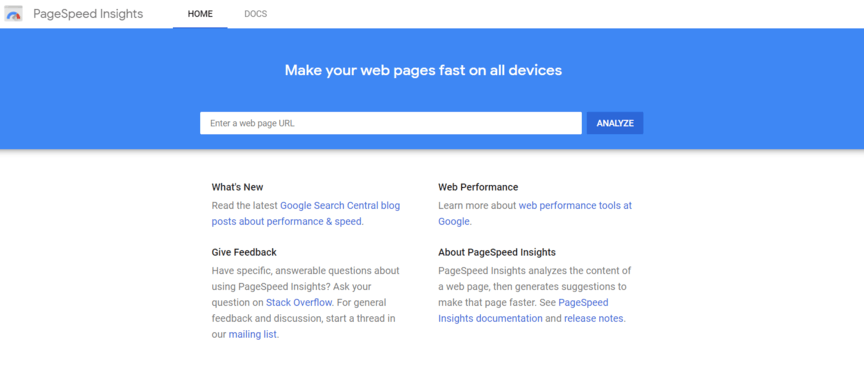Click the 'Make your web pages fast' headline
Image resolution: width=864 pixels, height=375 pixels.
click(x=423, y=70)
